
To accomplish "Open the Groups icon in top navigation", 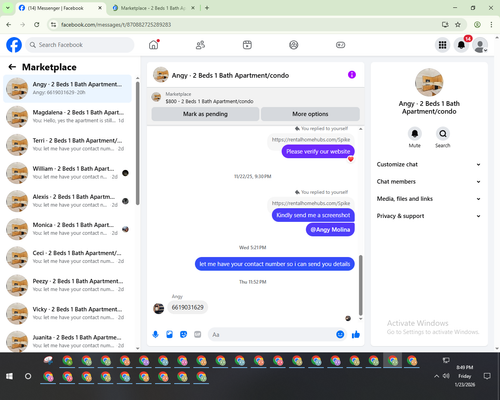I will (x=294, y=45).
